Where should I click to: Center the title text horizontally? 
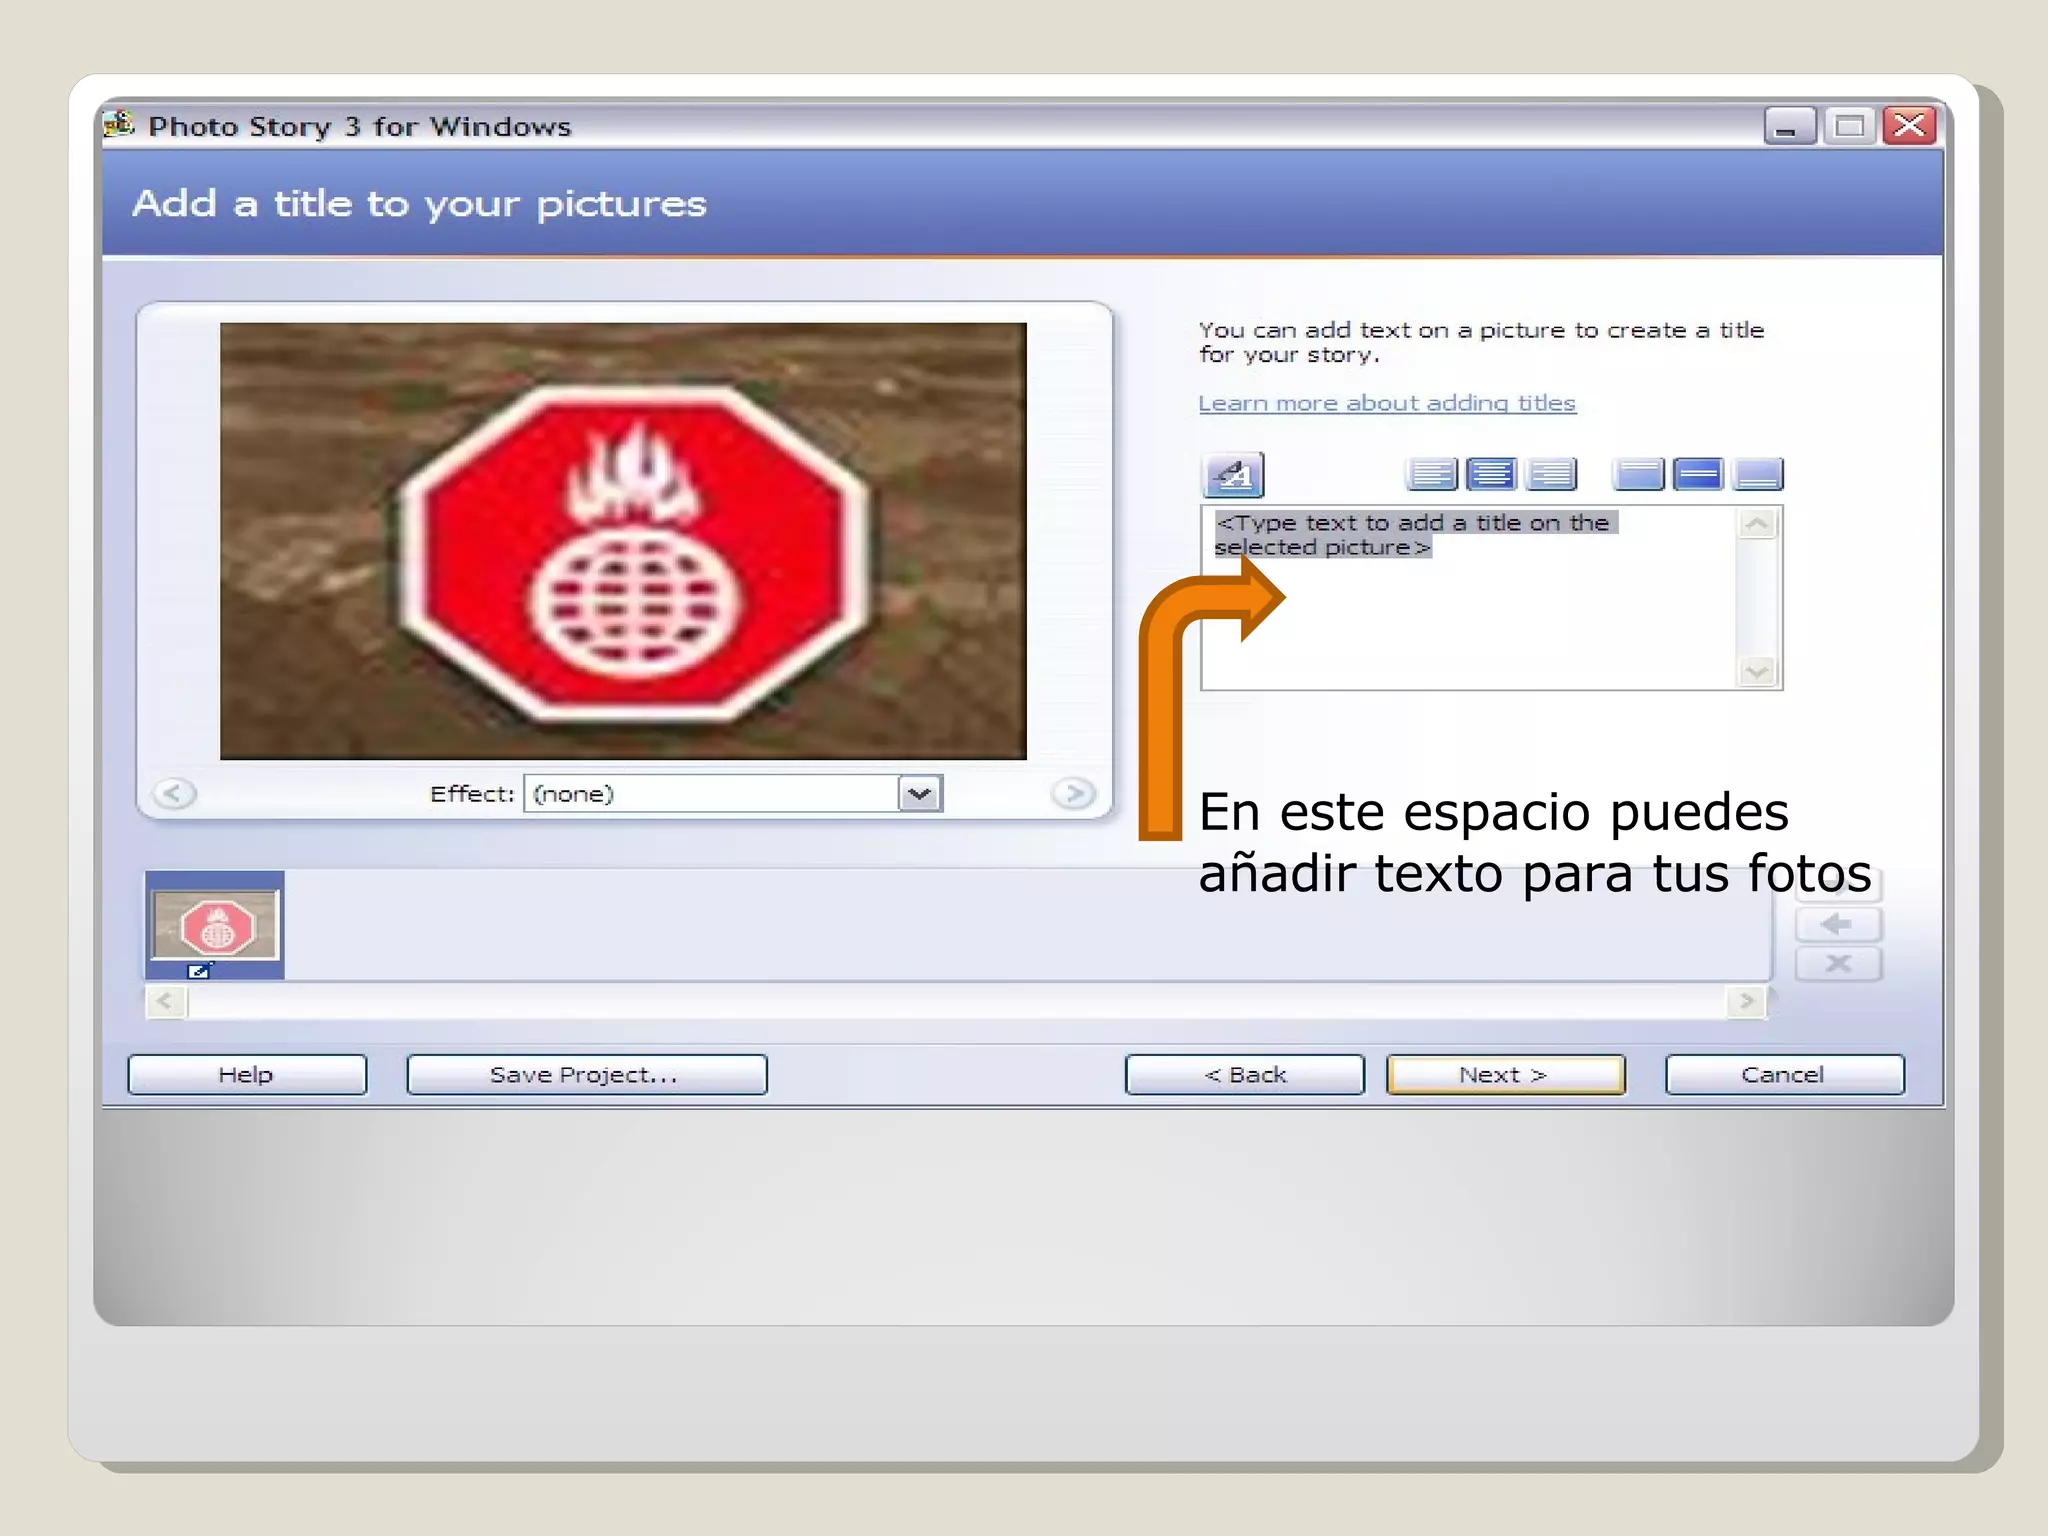pyautogui.click(x=1491, y=474)
